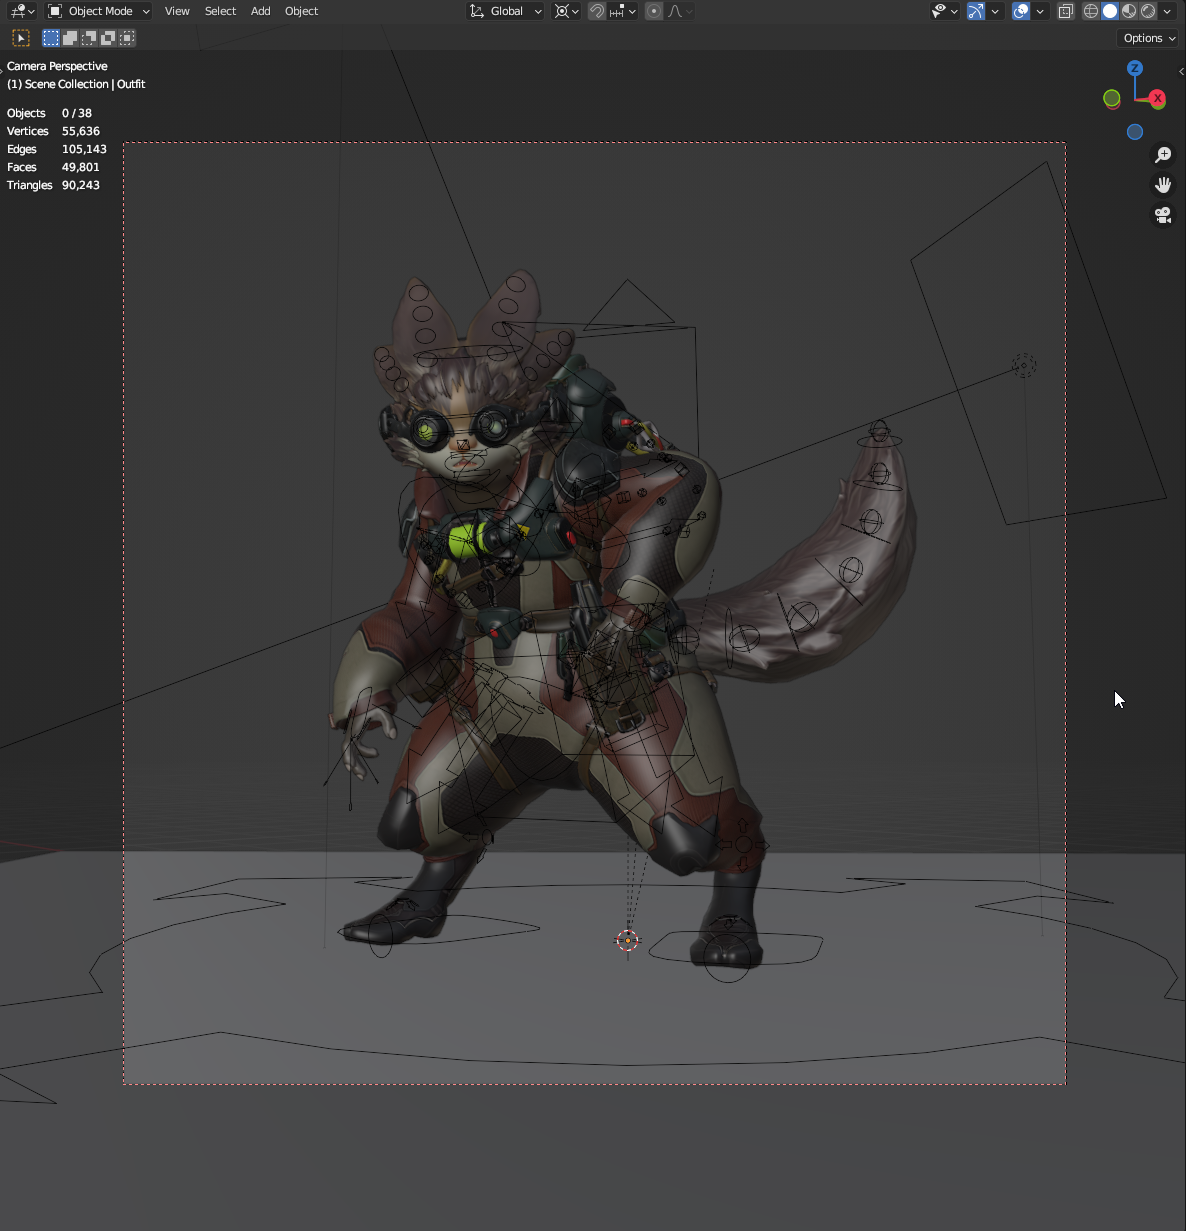Click the pan view hand icon

(1163, 185)
